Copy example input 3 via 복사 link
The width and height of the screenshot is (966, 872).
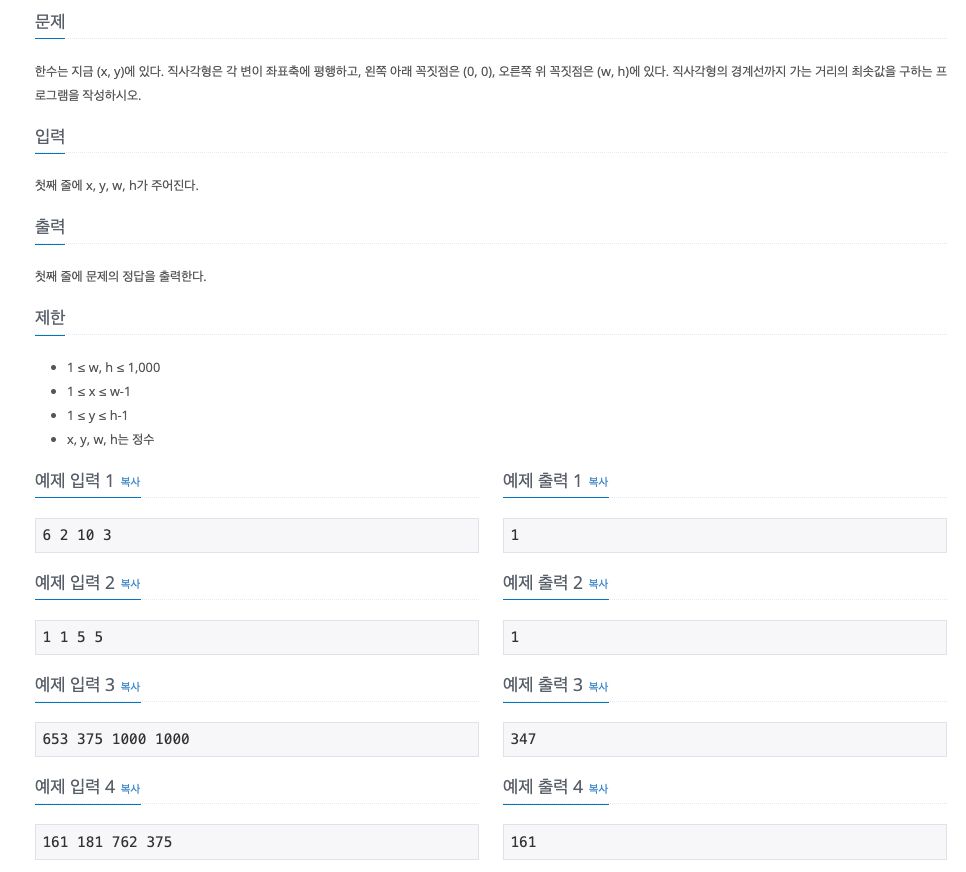(130, 687)
